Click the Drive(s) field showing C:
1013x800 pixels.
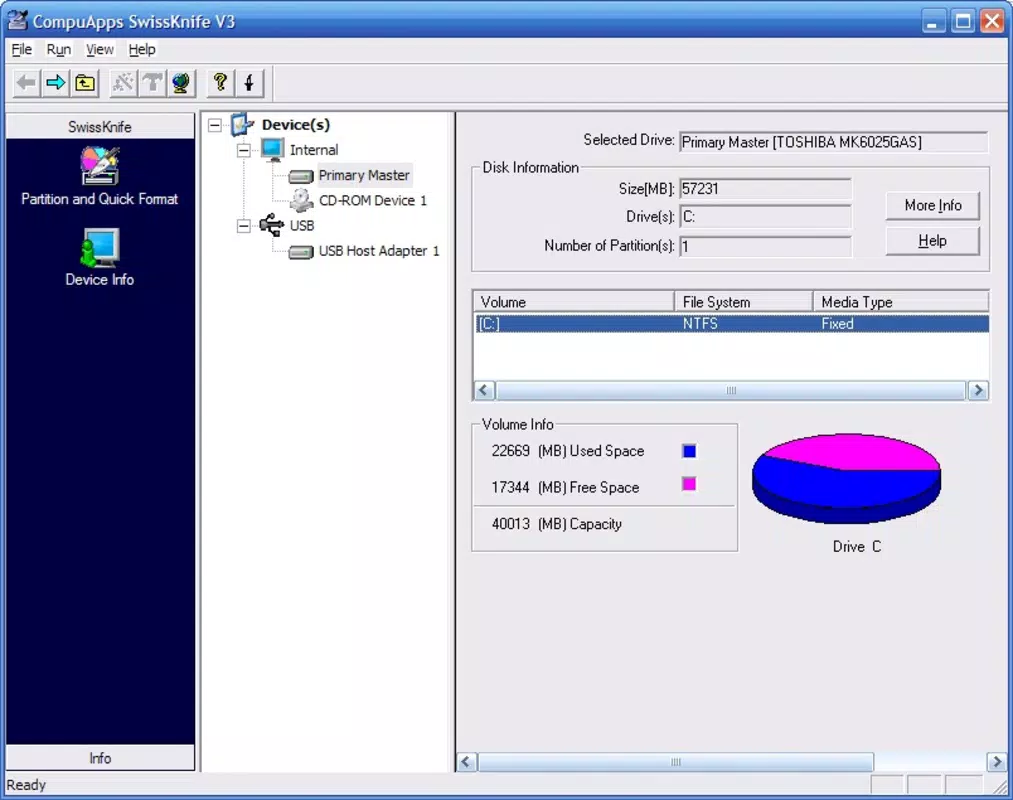click(x=766, y=216)
